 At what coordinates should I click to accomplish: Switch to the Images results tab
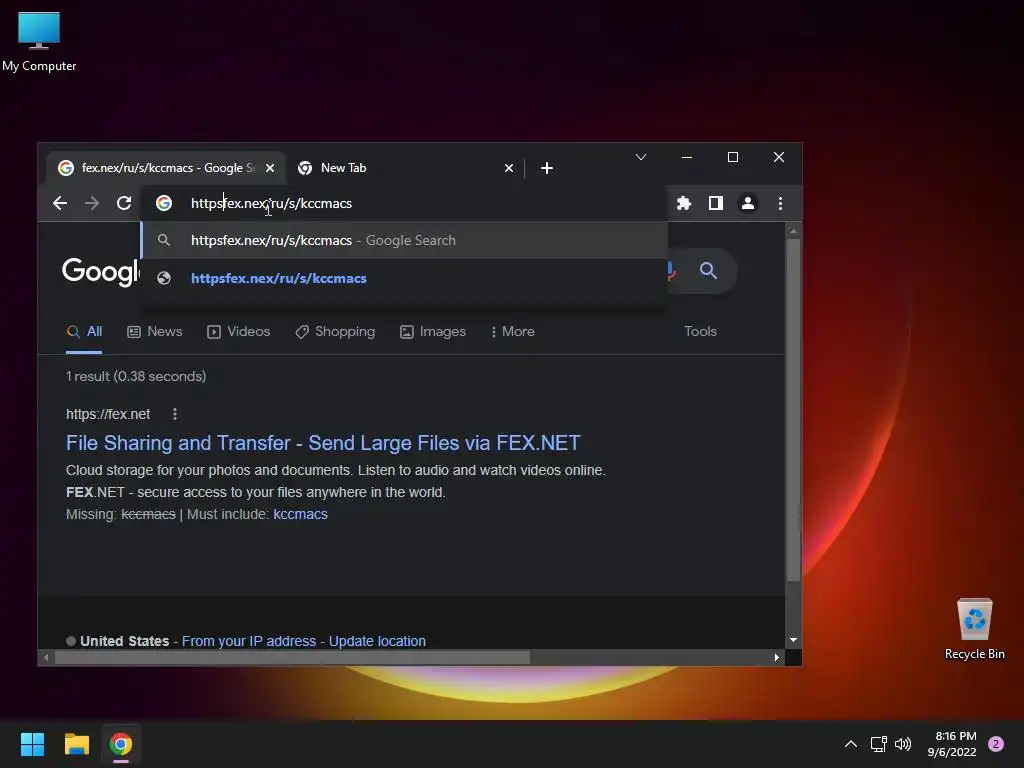point(433,332)
